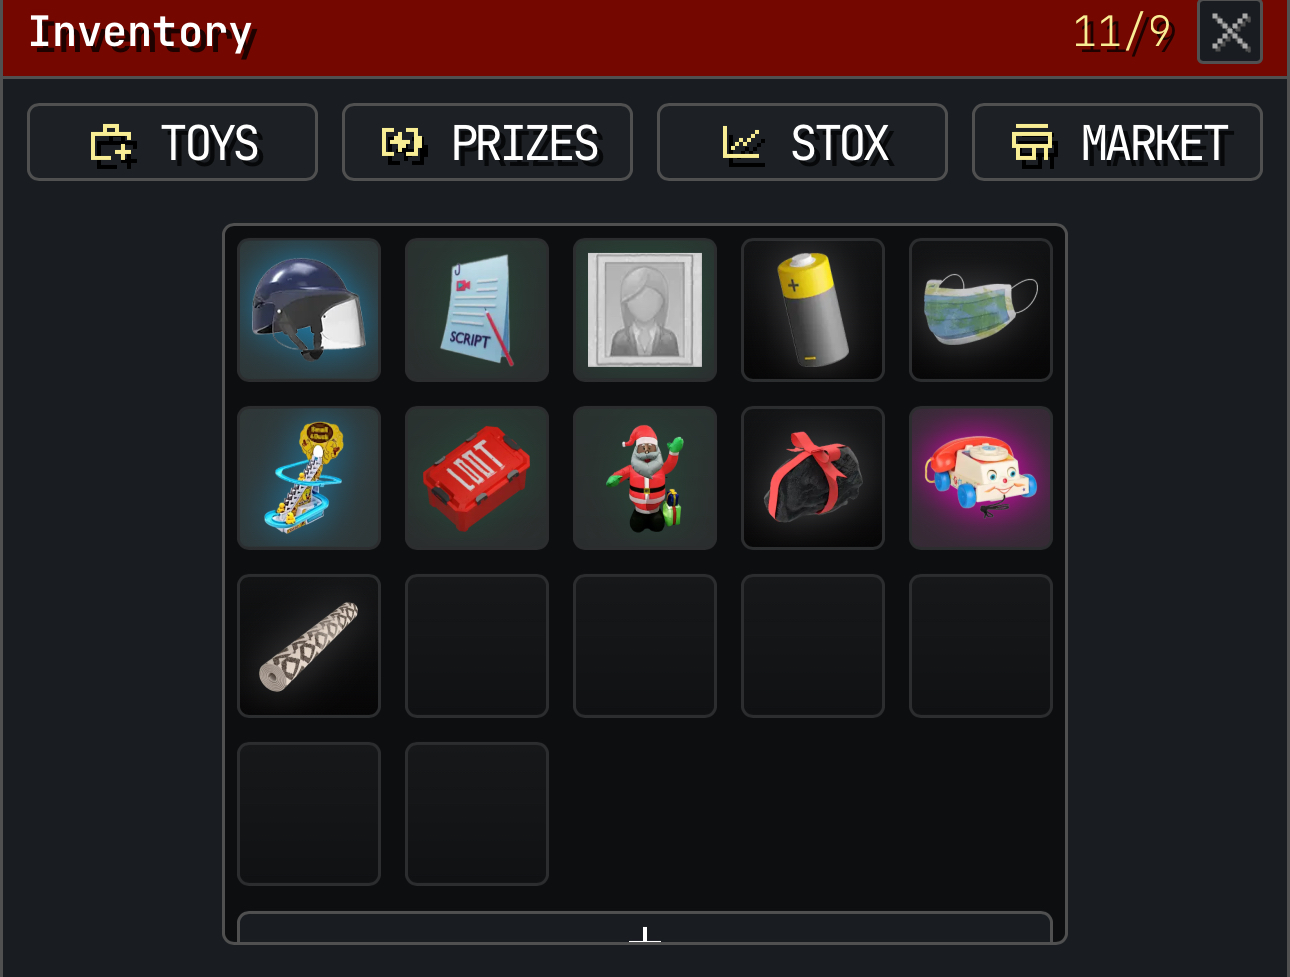Switch to the PRIZES tab
This screenshot has height=977, width=1290.
487,142
